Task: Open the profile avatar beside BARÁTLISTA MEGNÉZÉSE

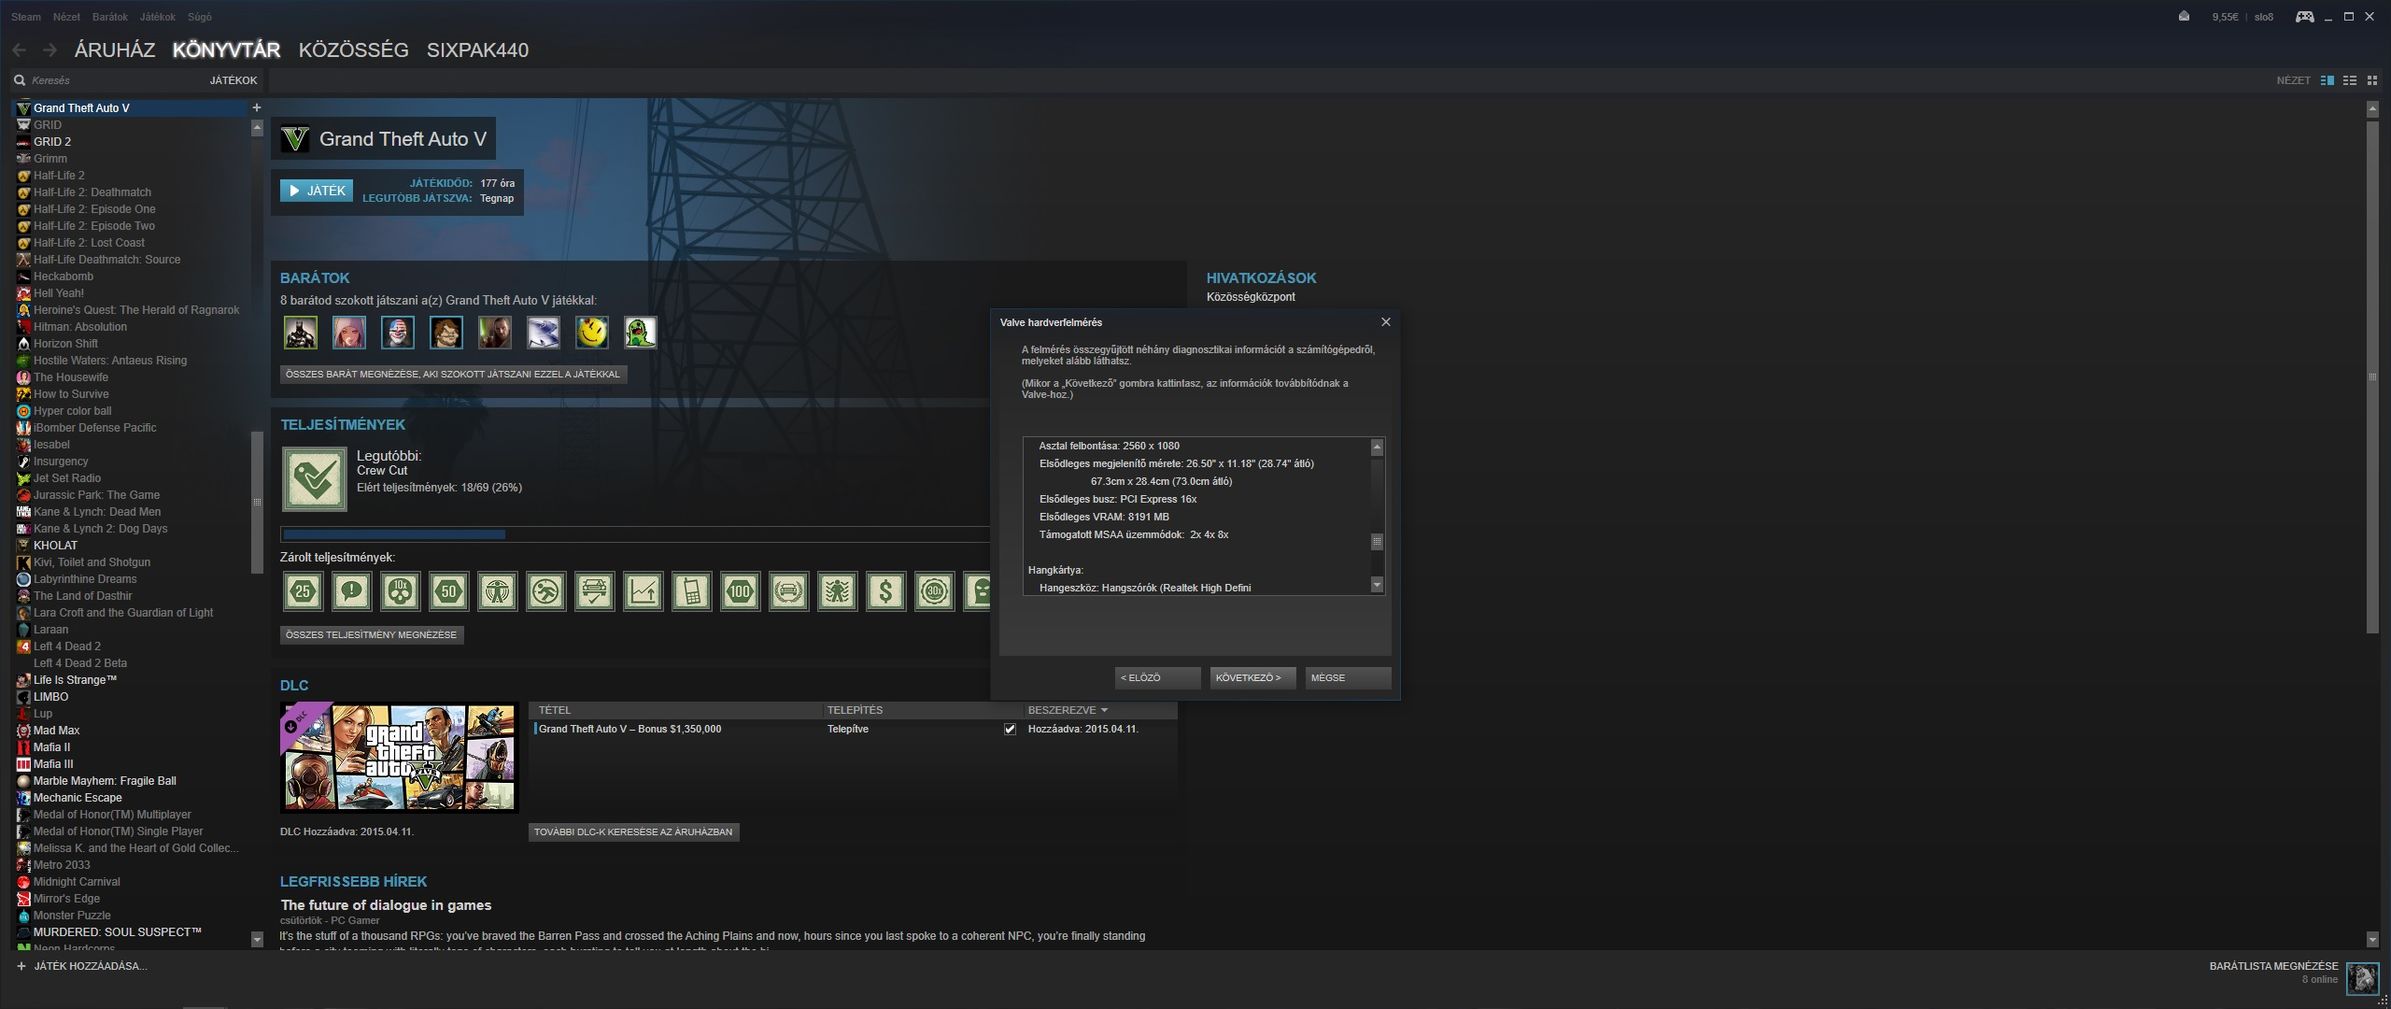Action: (2363, 977)
